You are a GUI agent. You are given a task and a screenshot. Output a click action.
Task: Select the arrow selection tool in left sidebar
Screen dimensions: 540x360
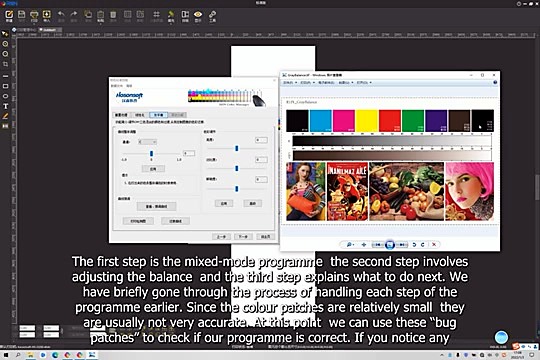pos(5,34)
